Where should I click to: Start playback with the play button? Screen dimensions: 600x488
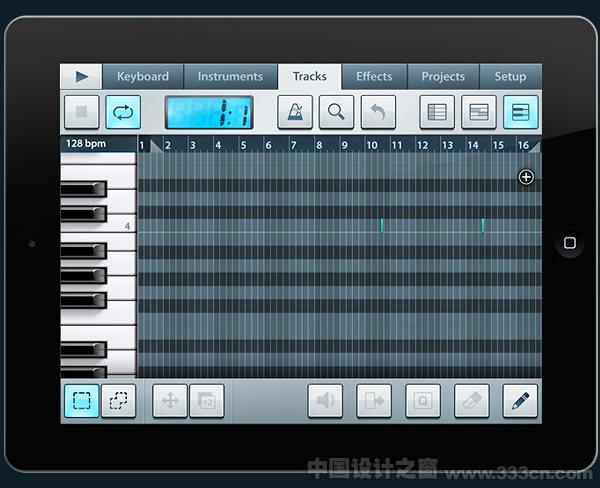[x=81, y=77]
